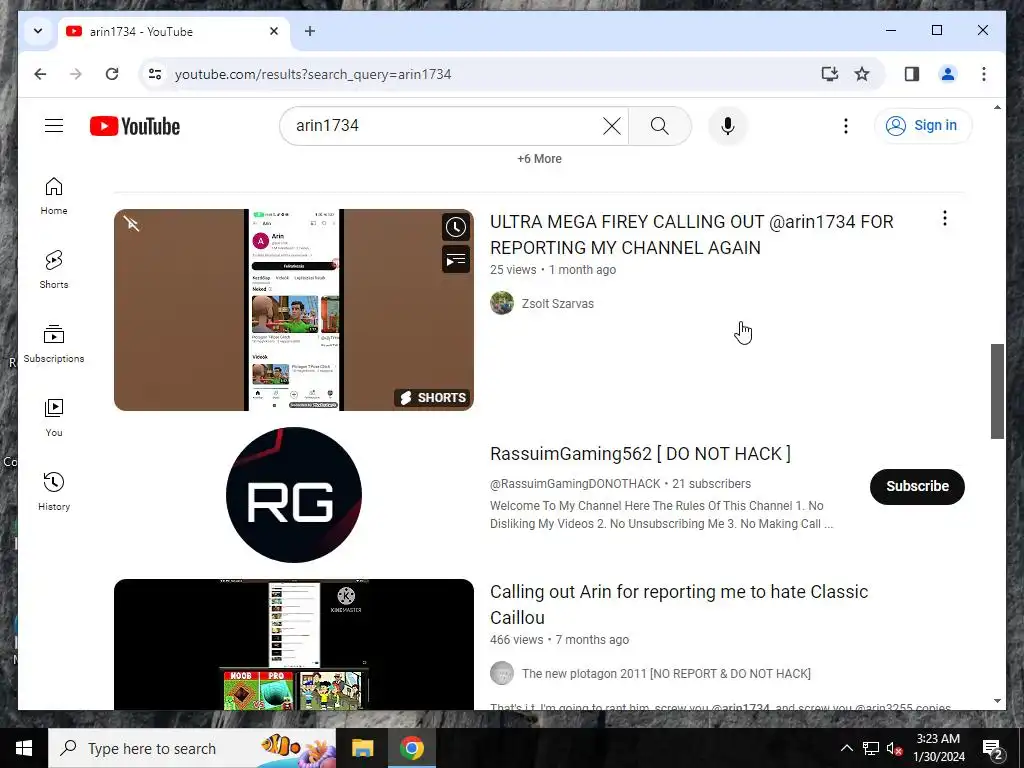The height and width of the screenshot is (768, 1024).
Task: Reload the page
Action: coord(112,74)
